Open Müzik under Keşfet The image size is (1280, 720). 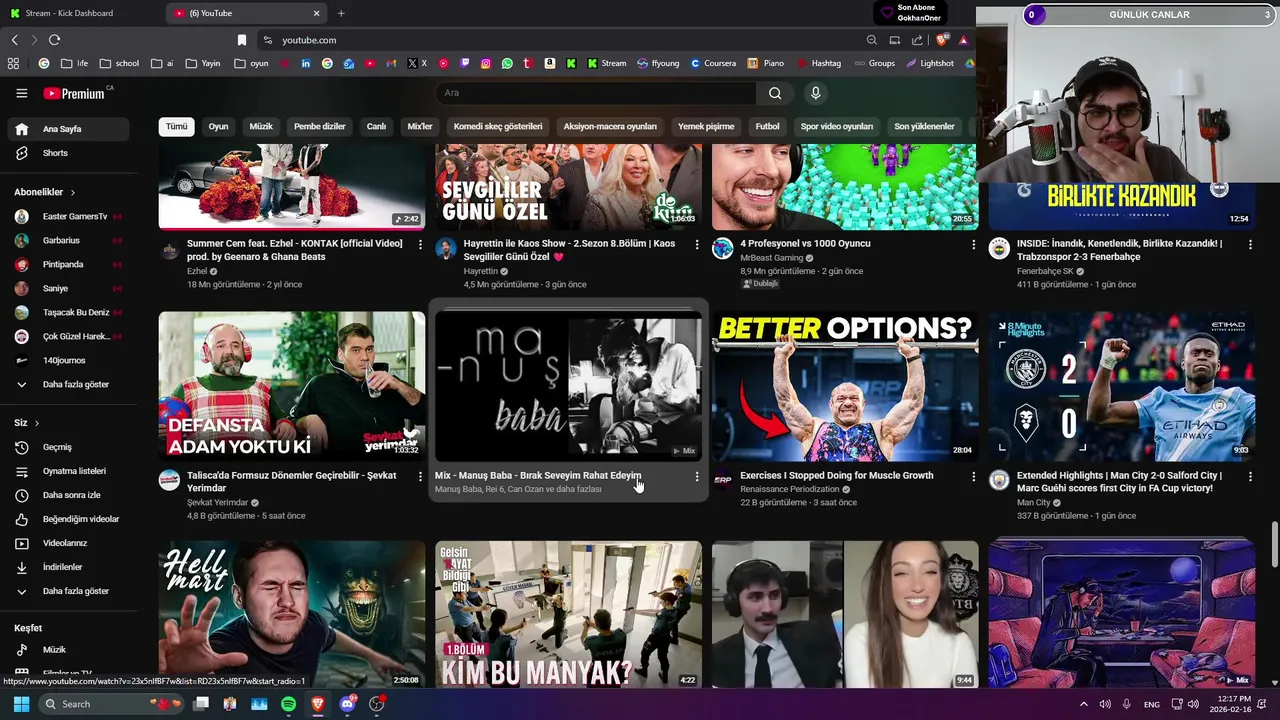point(66,650)
